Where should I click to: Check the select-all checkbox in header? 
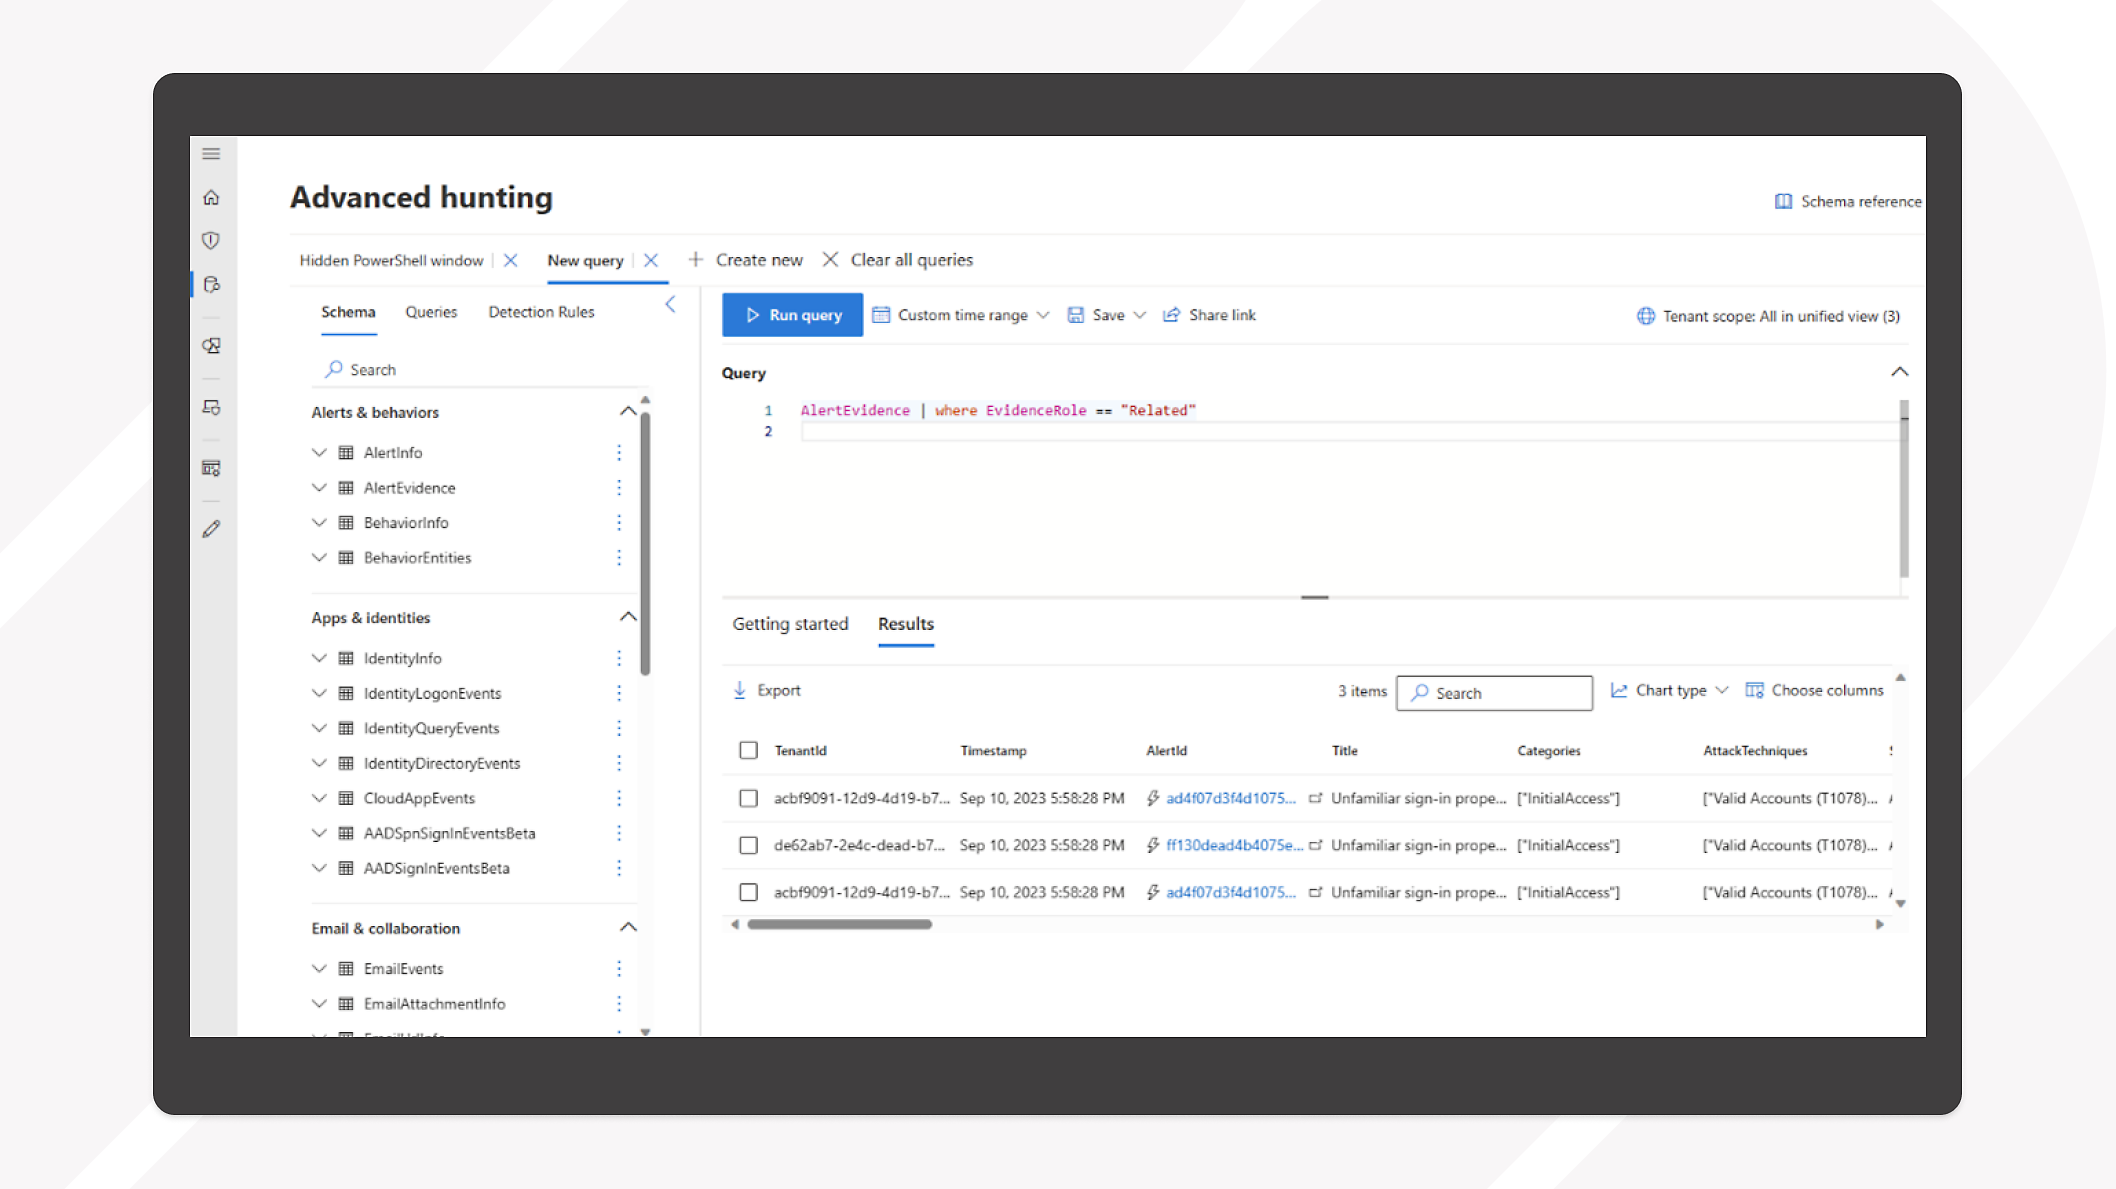[748, 750]
